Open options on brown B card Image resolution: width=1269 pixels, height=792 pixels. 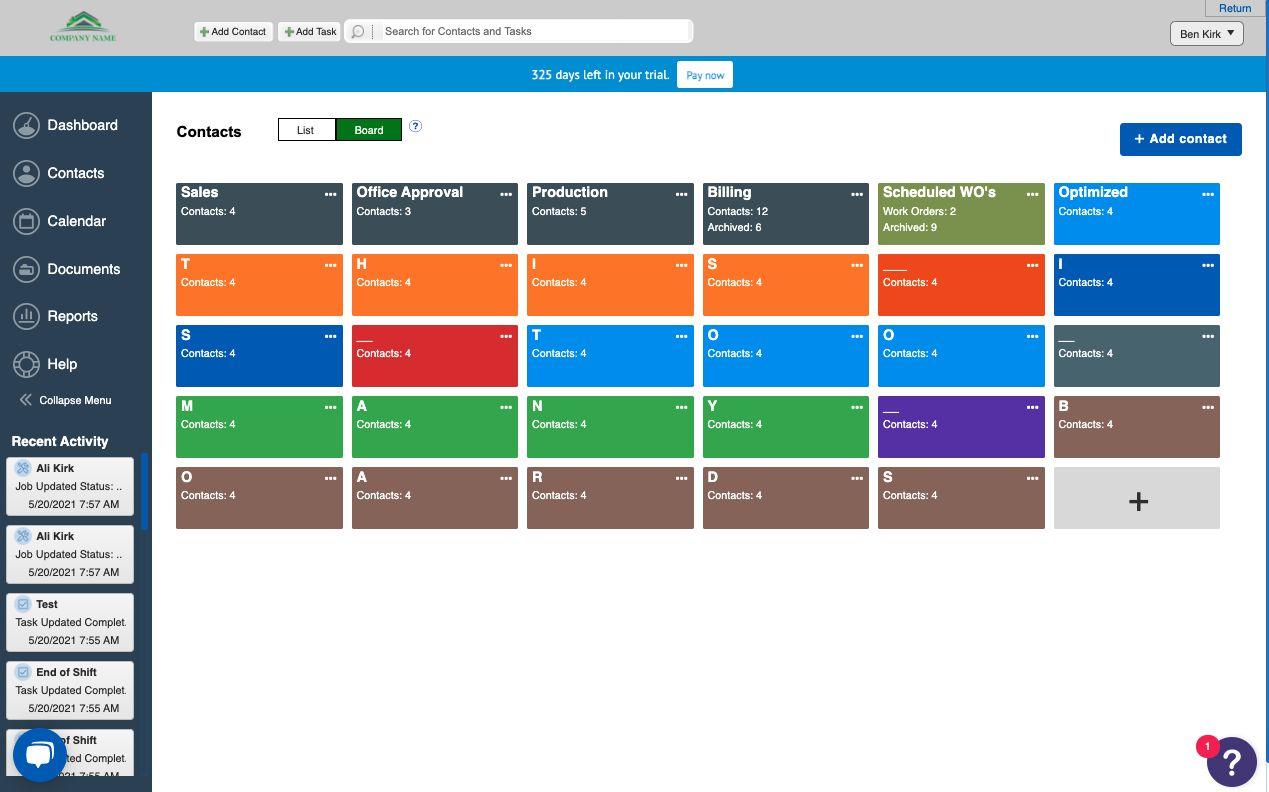1208,407
